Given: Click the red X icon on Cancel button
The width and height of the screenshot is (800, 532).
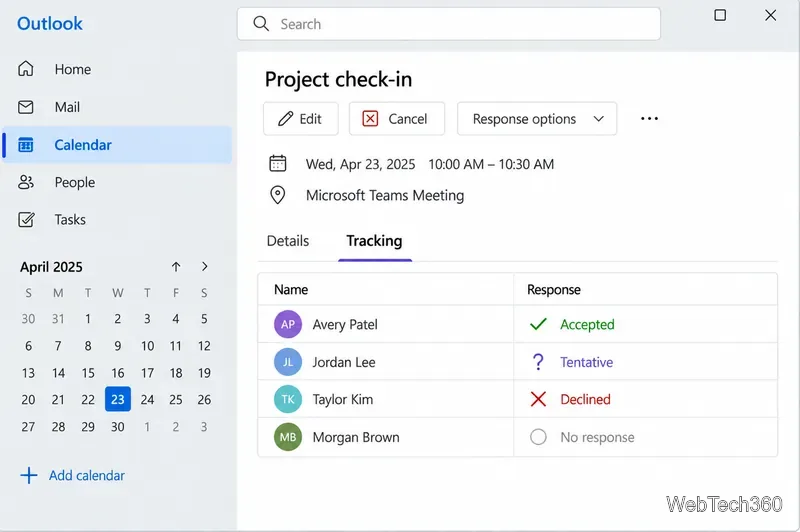Looking at the screenshot, I should 370,118.
